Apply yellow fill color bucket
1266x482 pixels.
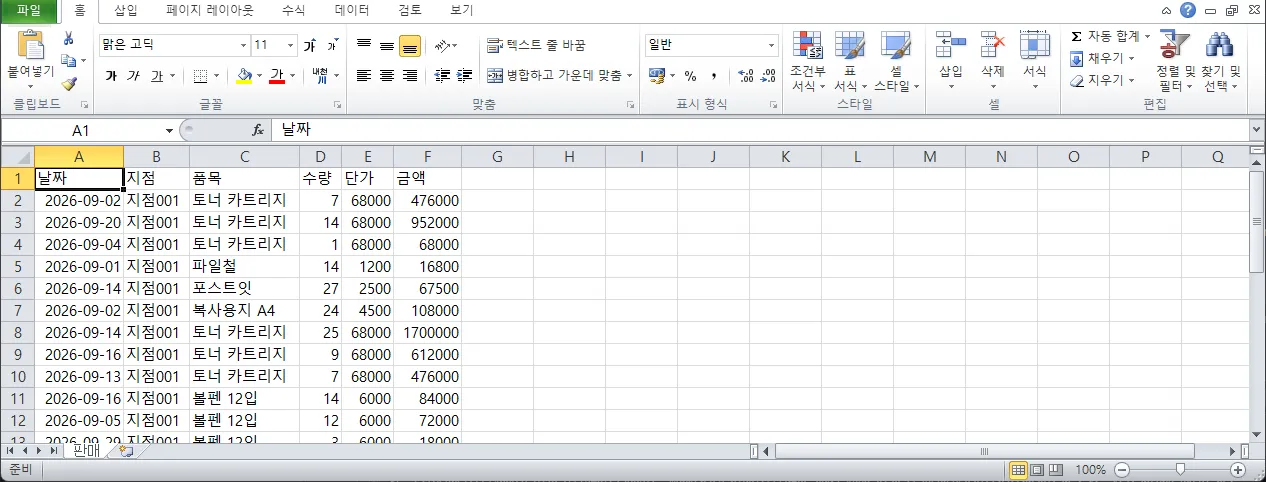244,76
